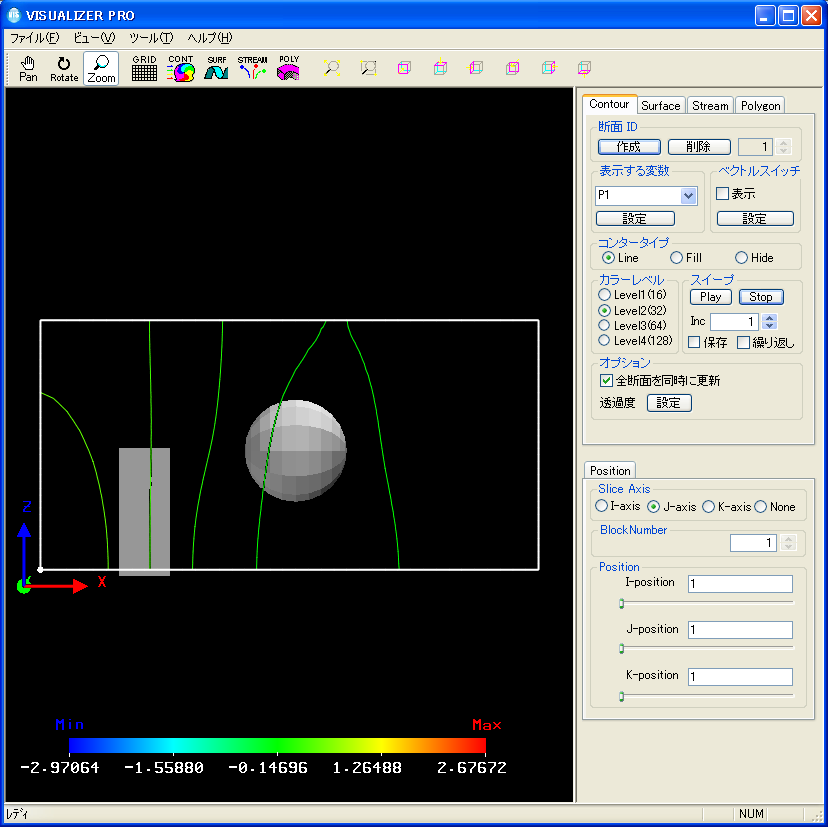Click the STREAM streamline toolbar icon
This screenshot has height=827, width=828.
click(x=252, y=68)
